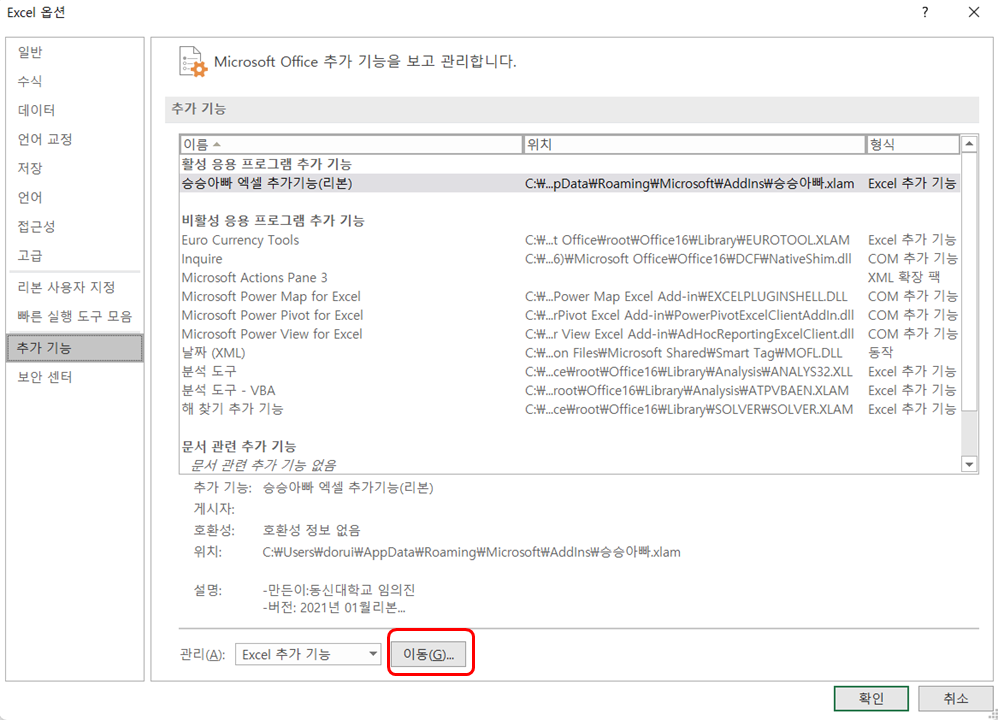Confirm with the 확인 button
This screenshot has width=998, height=720.
871,698
